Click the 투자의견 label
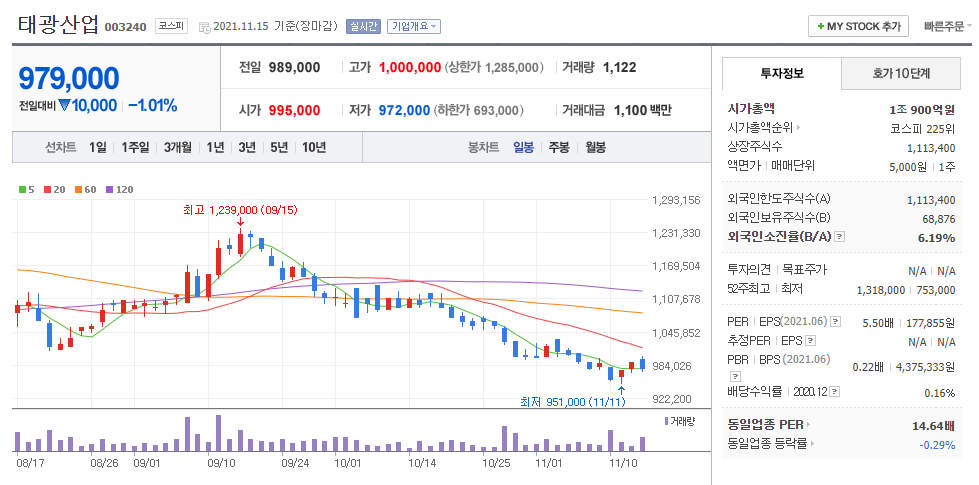 tap(750, 270)
